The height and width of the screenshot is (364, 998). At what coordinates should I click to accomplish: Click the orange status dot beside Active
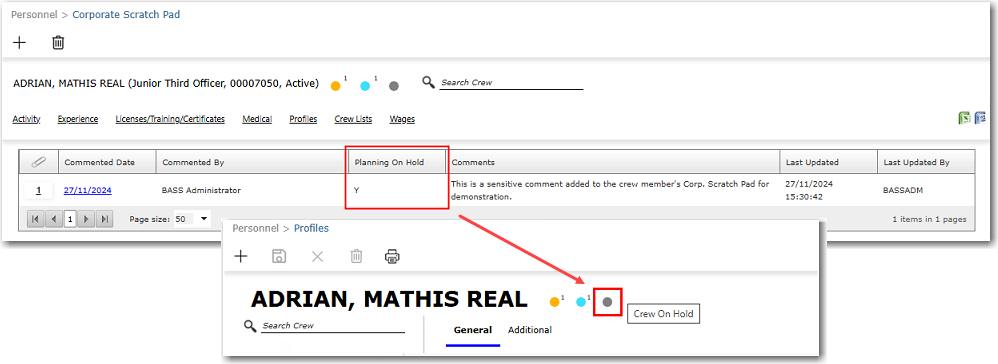pyautogui.click(x=336, y=86)
